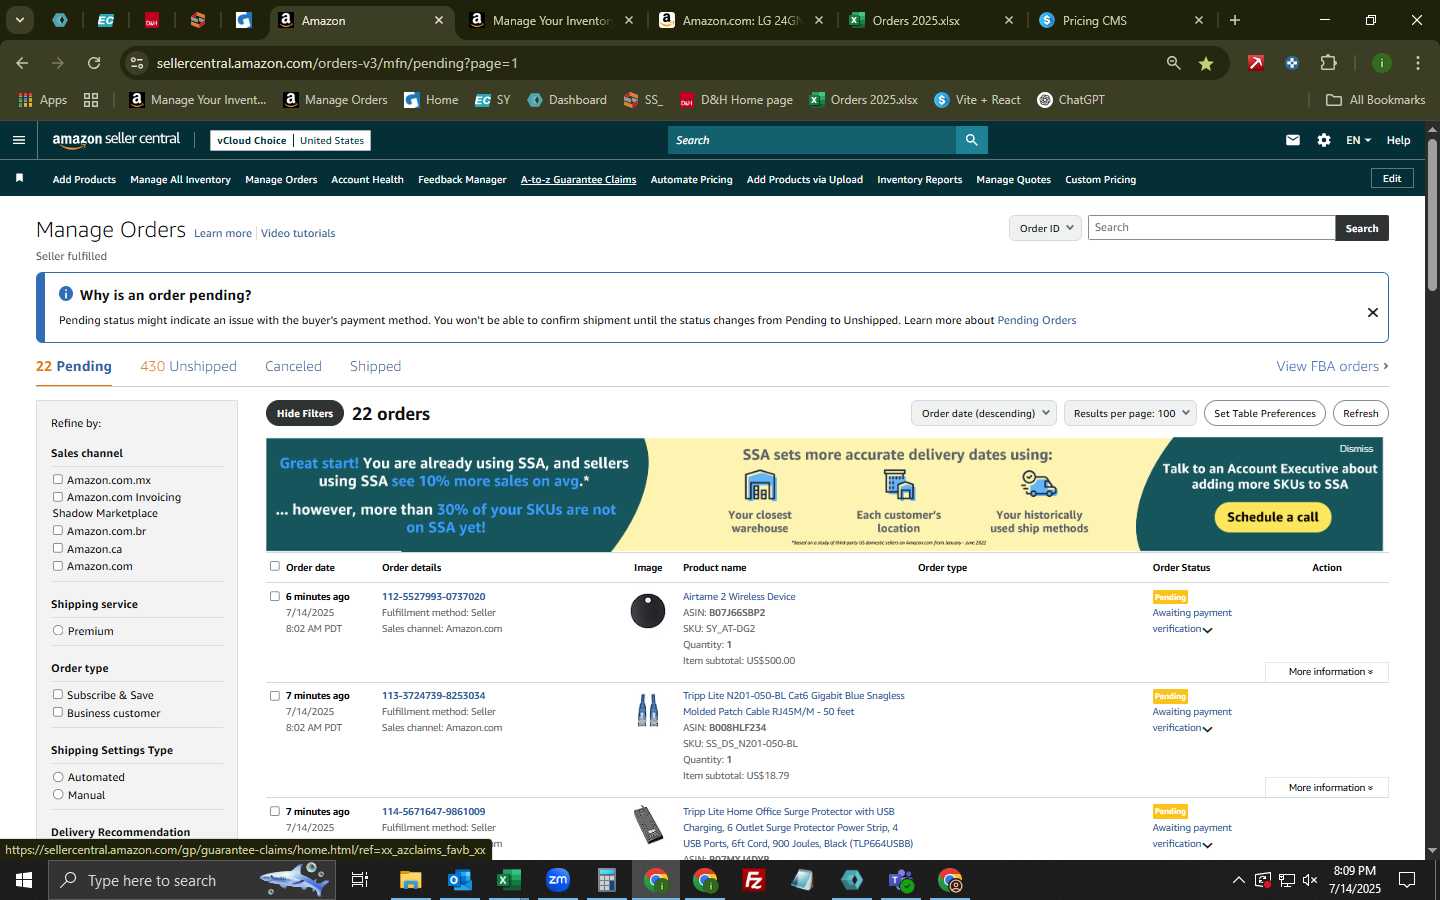Screen dimensions: 1440x900
Task: Open the Chrome extensions puzzle icon
Action: pos(1328,63)
